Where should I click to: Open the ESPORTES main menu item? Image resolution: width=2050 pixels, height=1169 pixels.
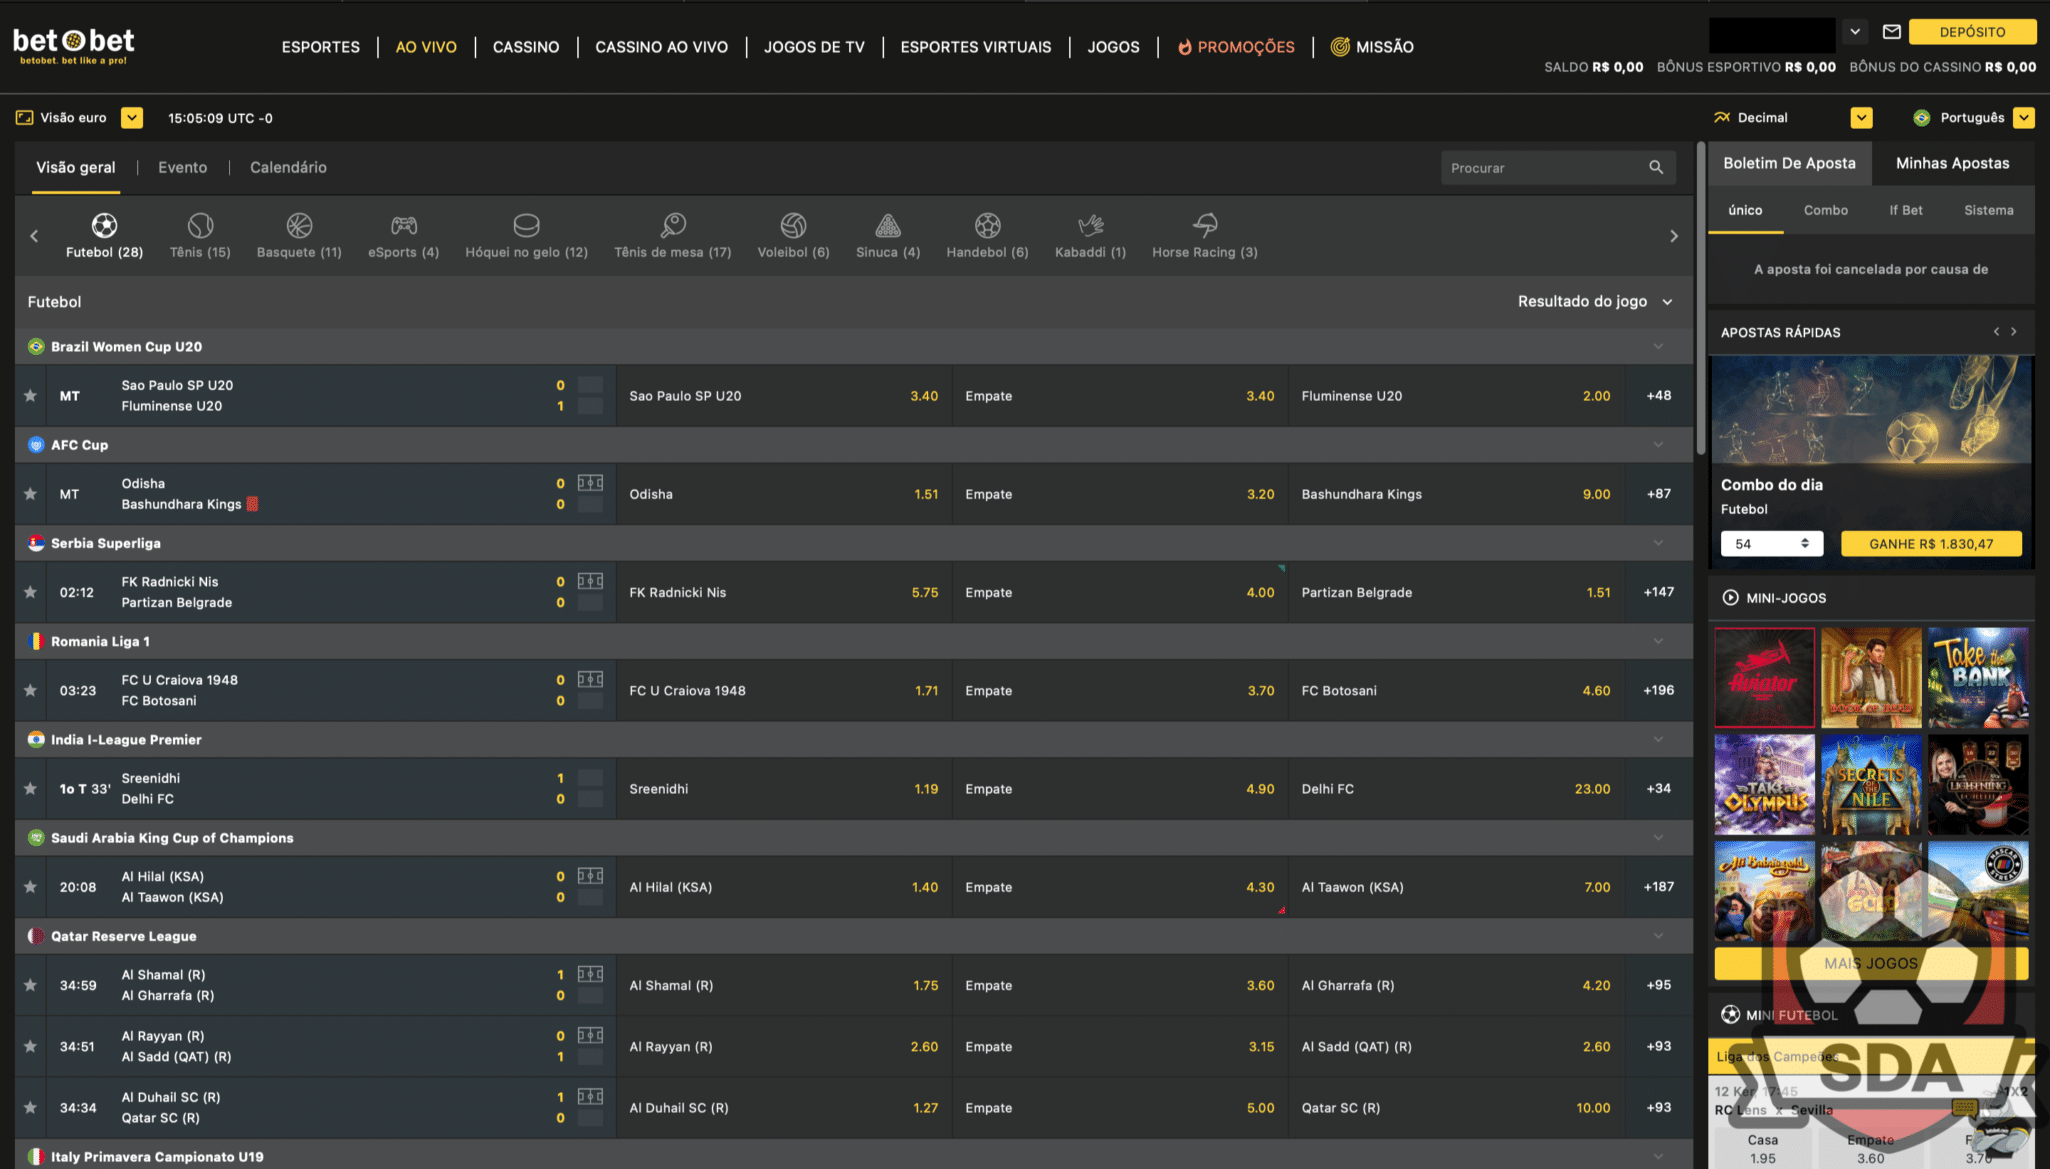click(x=320, y=47)
